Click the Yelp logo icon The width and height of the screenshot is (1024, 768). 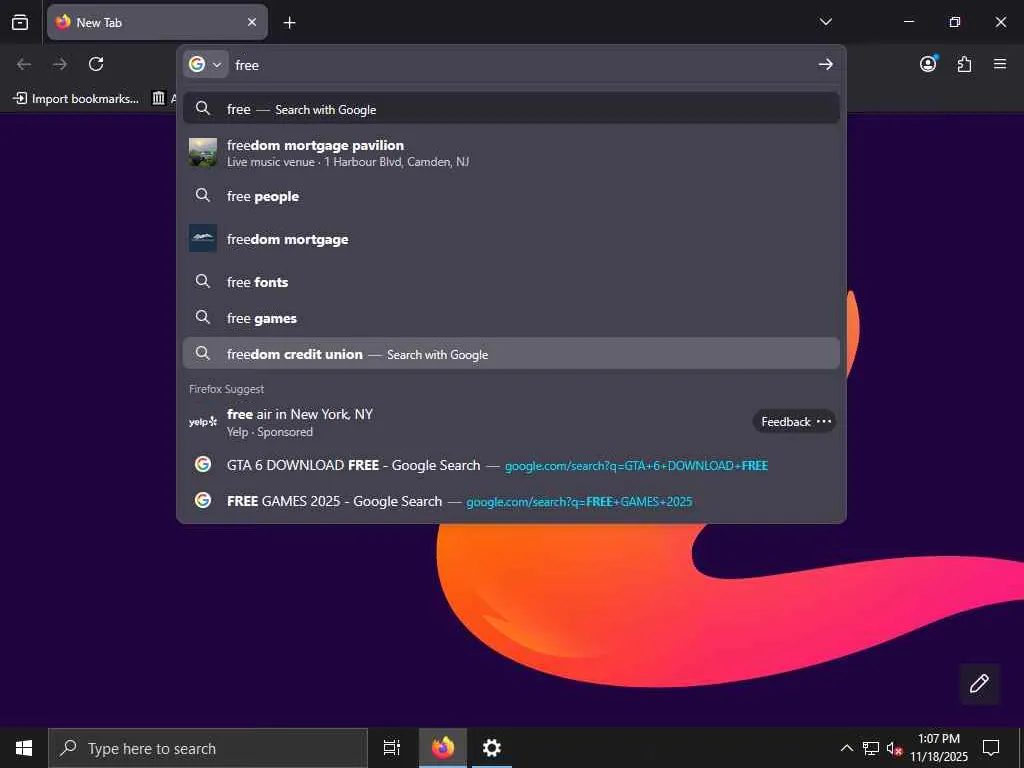tap(202, 422)
